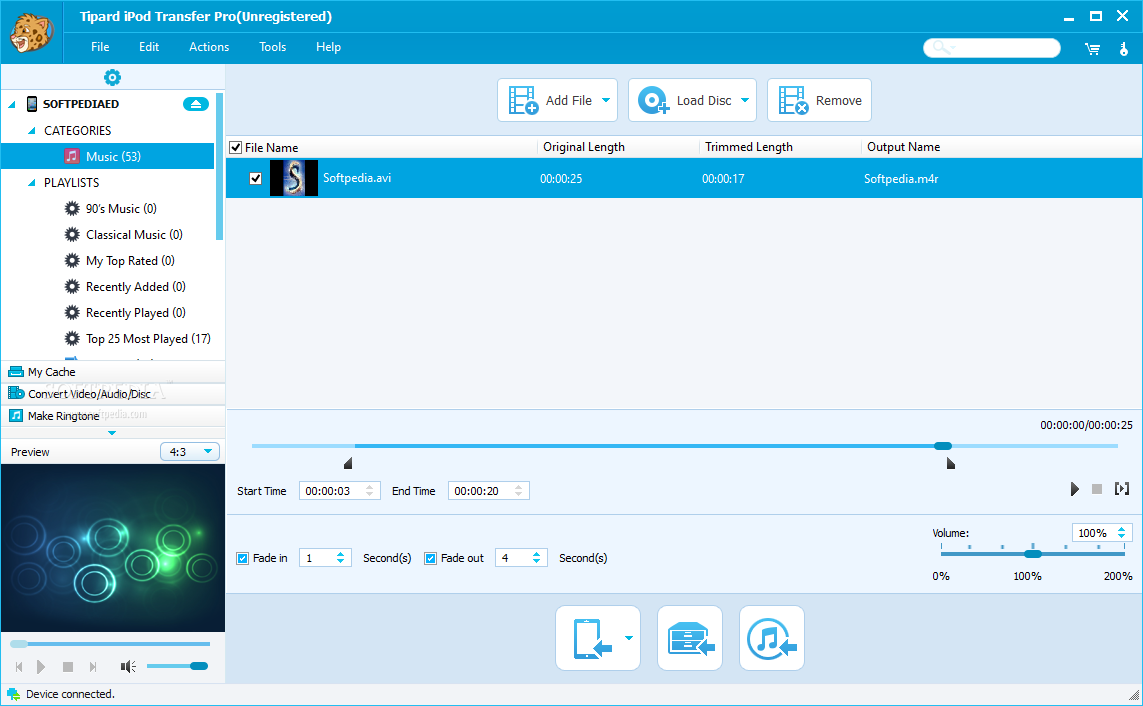Open the Recently Added playlist
This screenshot has height=706, width=1143.
pyautogui.click(x=136, y=287)
